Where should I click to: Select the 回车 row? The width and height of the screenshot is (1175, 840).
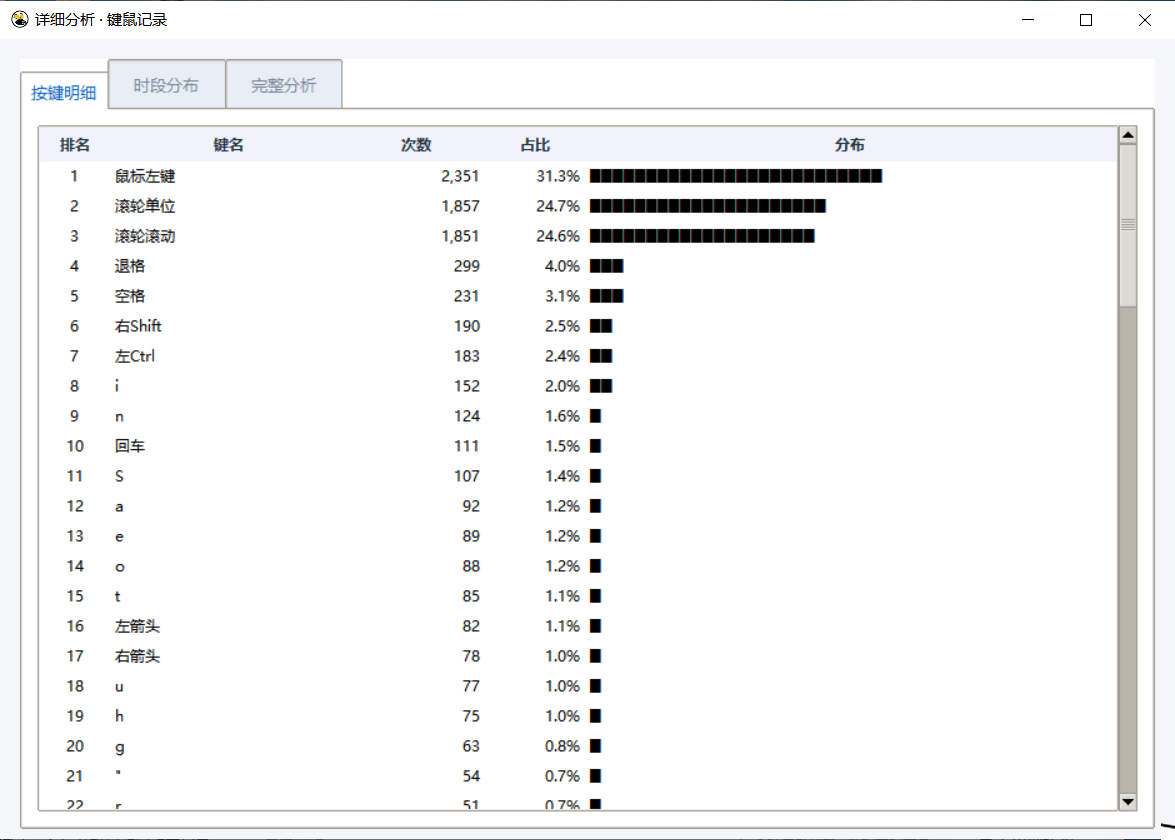[578, 446]
